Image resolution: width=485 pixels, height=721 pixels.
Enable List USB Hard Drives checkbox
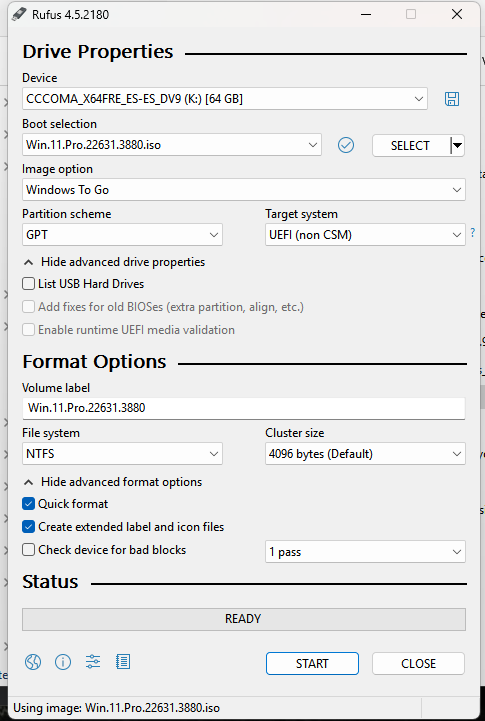pyautogui.click(x=29, y=284)
